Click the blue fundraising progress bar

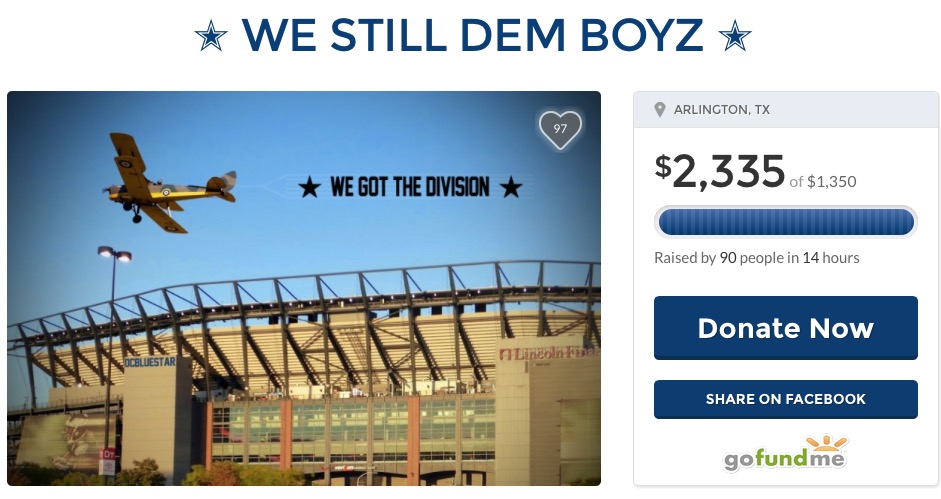pos(785,221)
